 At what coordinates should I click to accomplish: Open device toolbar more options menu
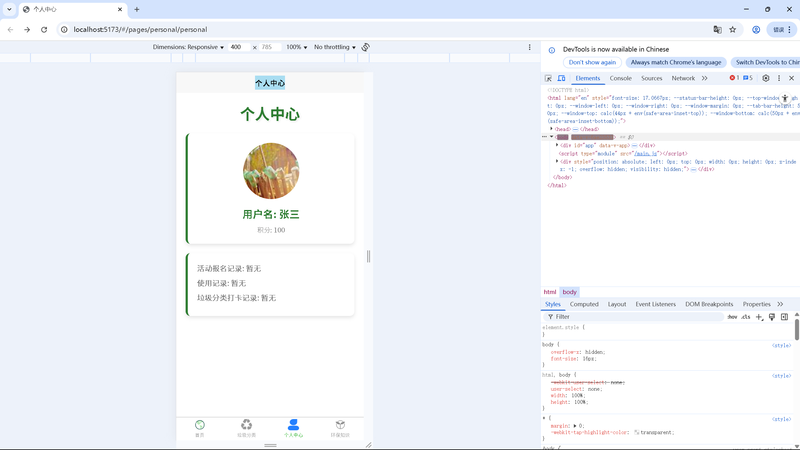pos(529,47)
